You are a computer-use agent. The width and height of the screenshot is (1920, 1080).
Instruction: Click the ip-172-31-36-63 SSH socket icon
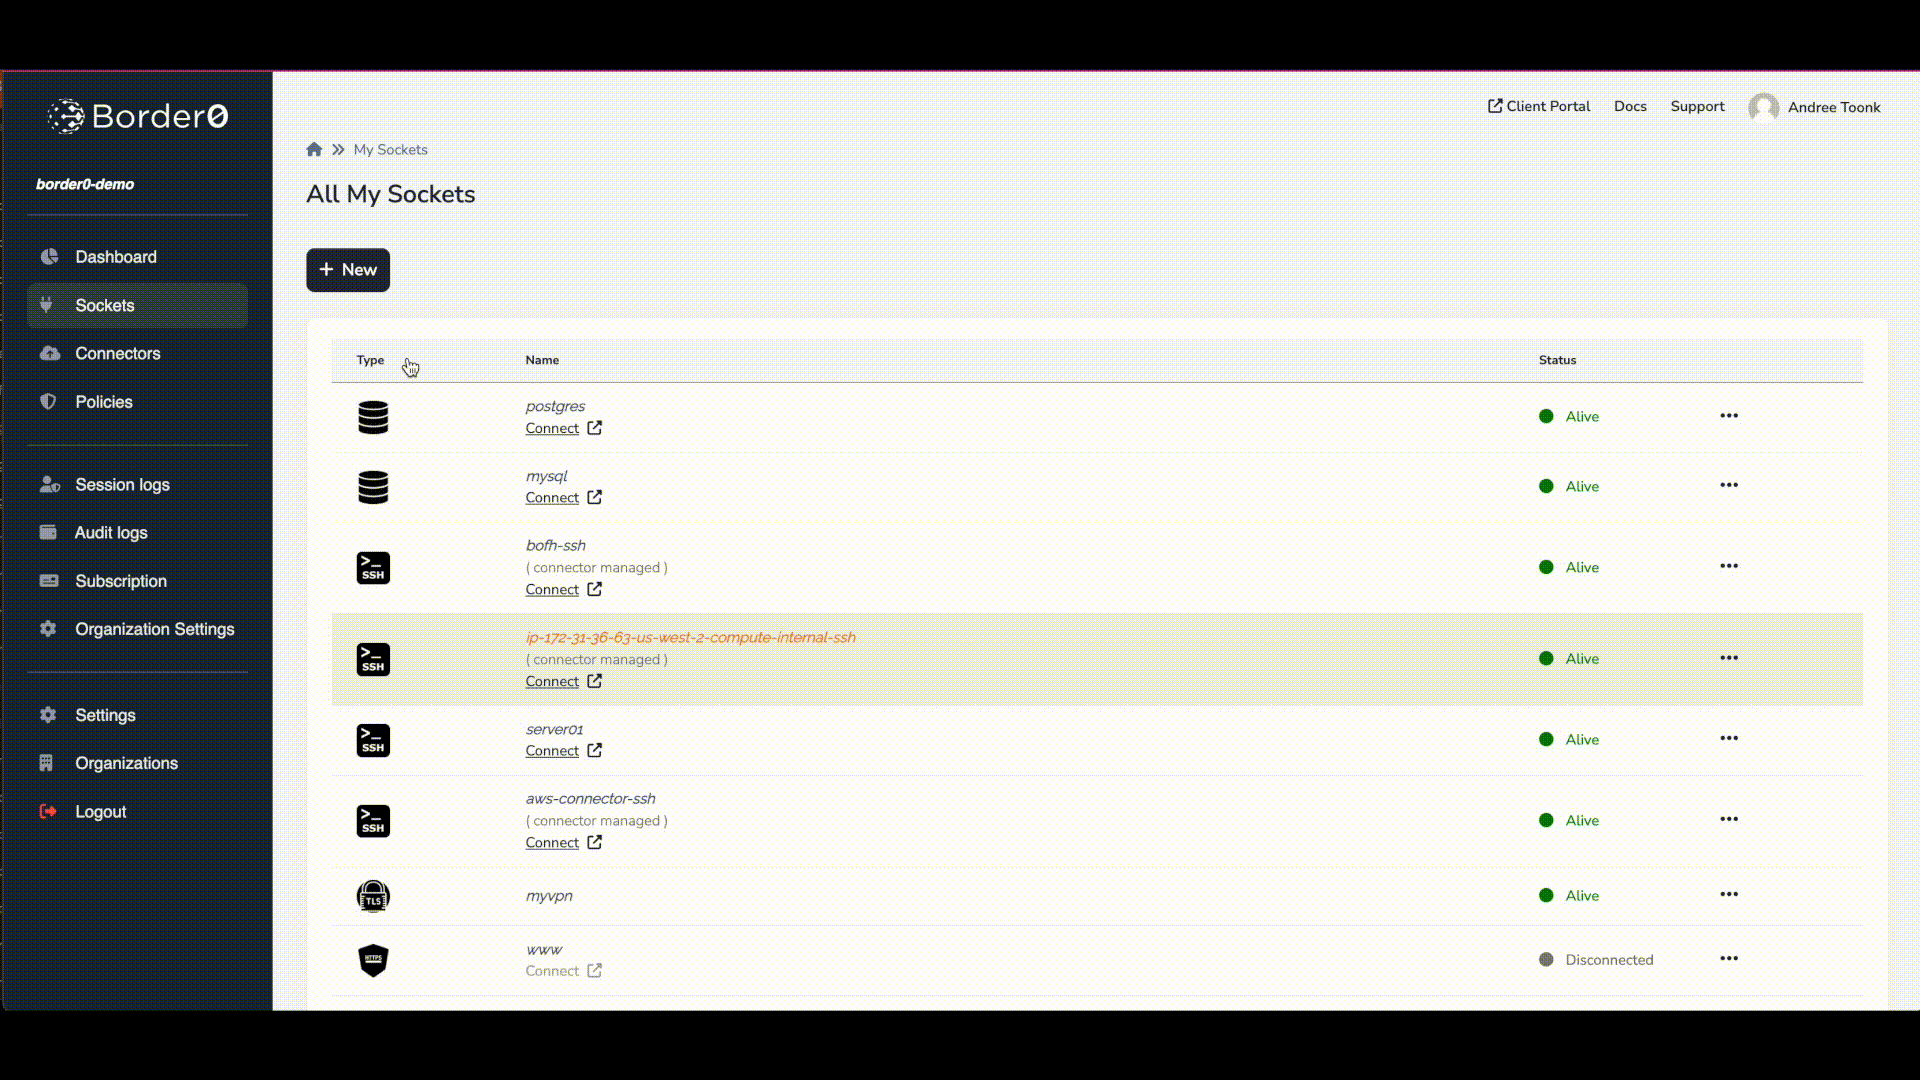(x=373, y=658)
